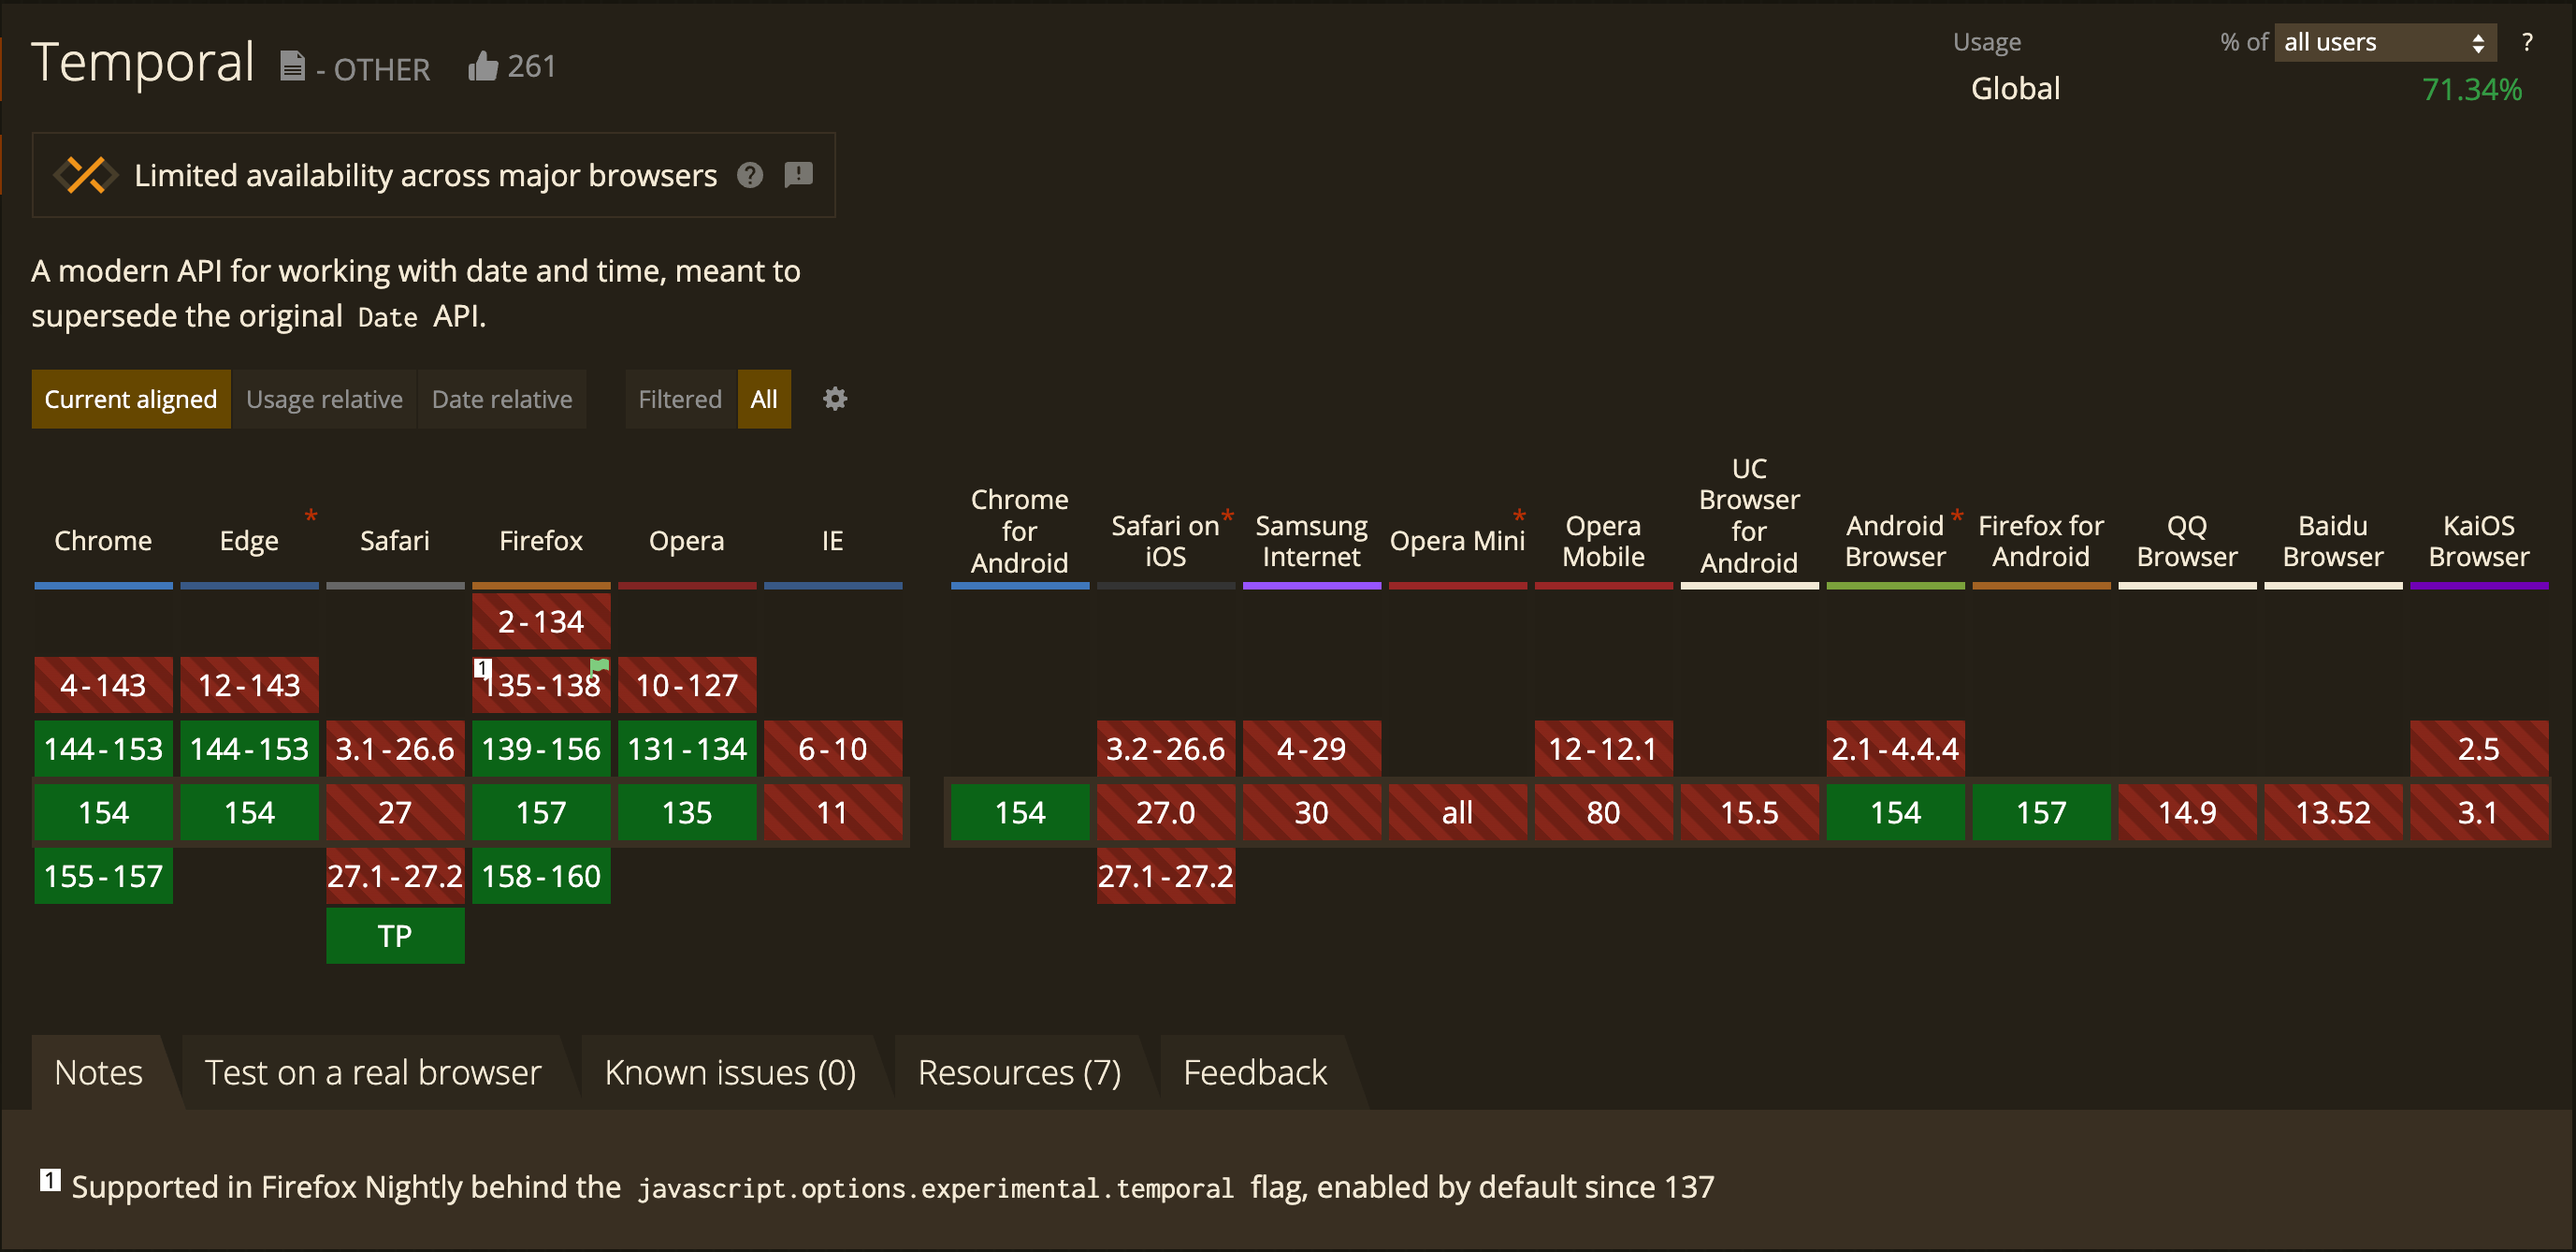
Task: Click the asterisk next to Android Browser
Action: pos(1957,516)
